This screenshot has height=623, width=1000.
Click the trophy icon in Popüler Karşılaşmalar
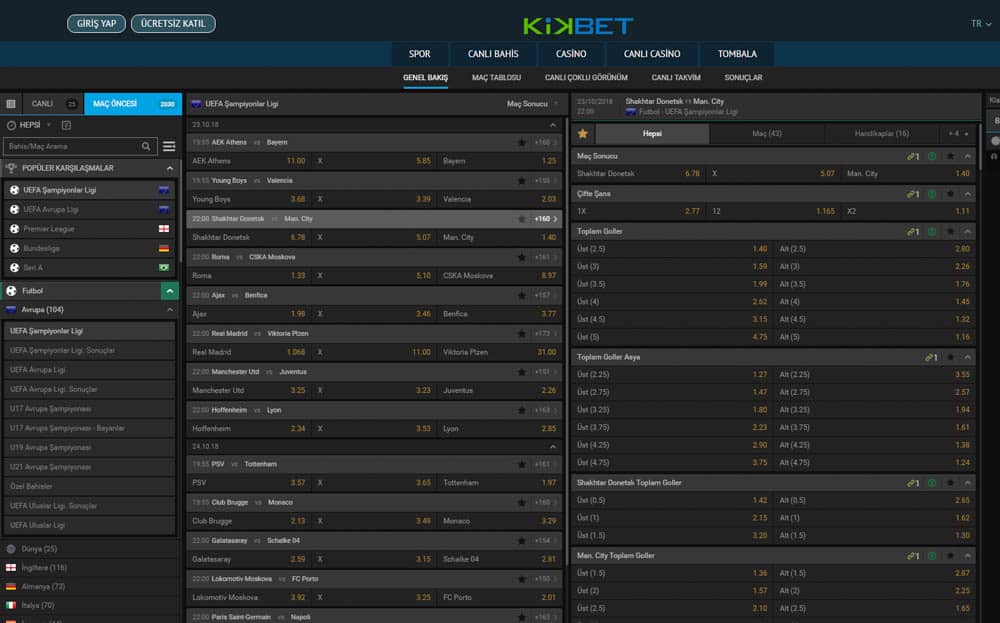11,168
